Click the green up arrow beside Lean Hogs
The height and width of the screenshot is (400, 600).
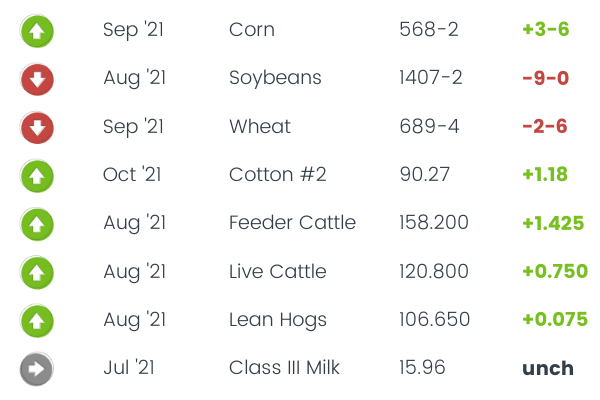(x=37, y=321)
